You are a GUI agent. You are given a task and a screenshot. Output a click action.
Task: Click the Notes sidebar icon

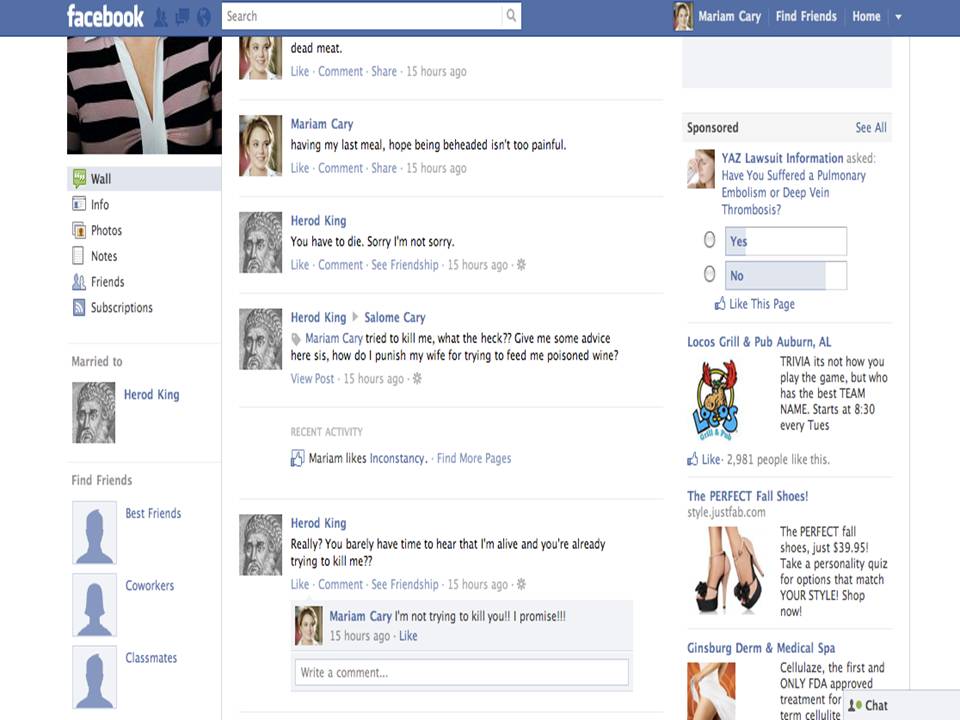point(78,255)
